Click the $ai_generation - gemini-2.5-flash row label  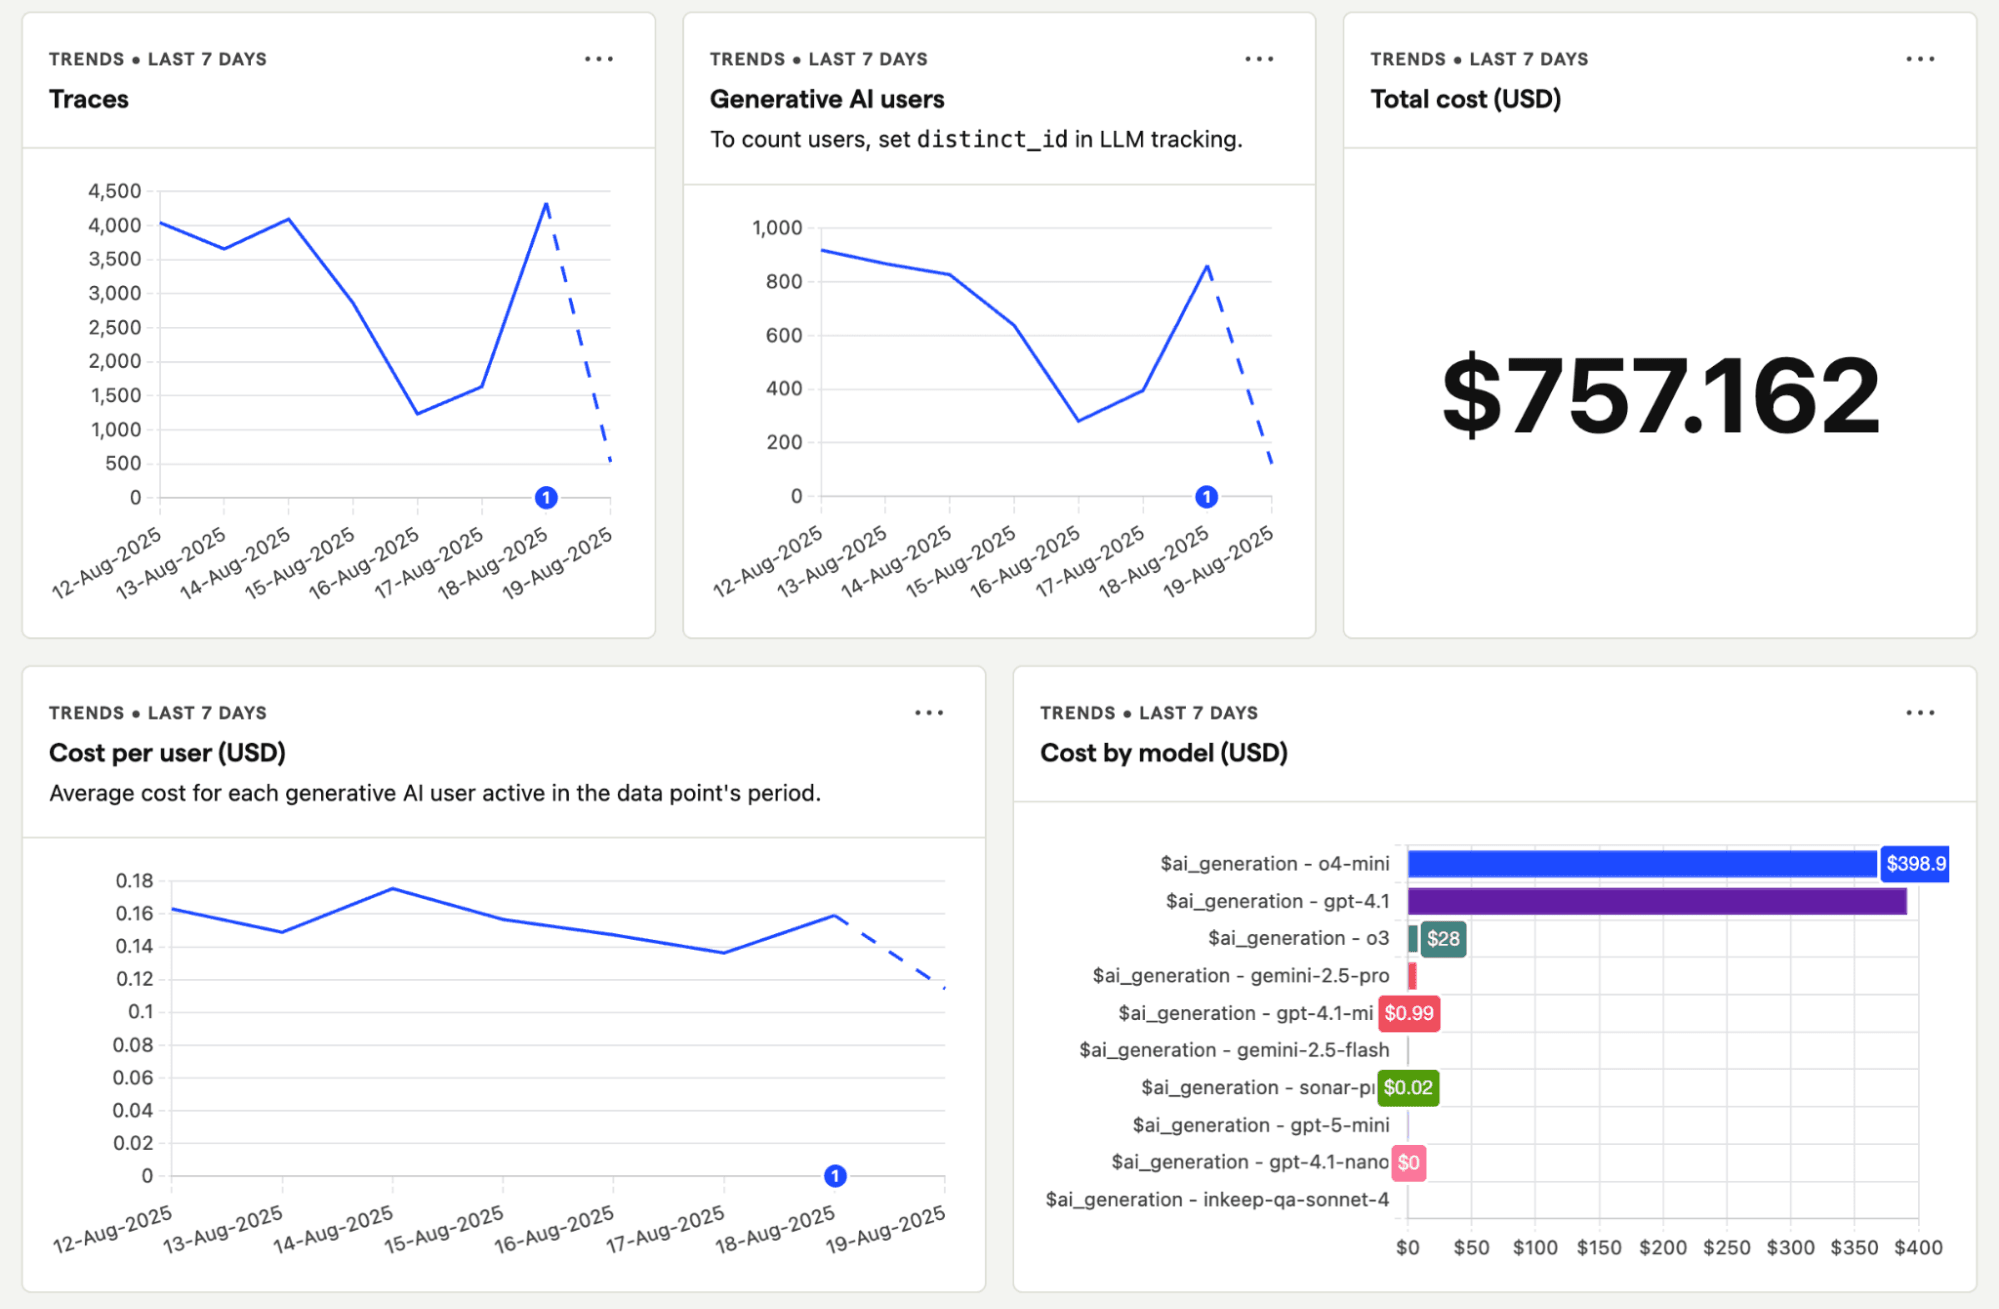1234,1050
